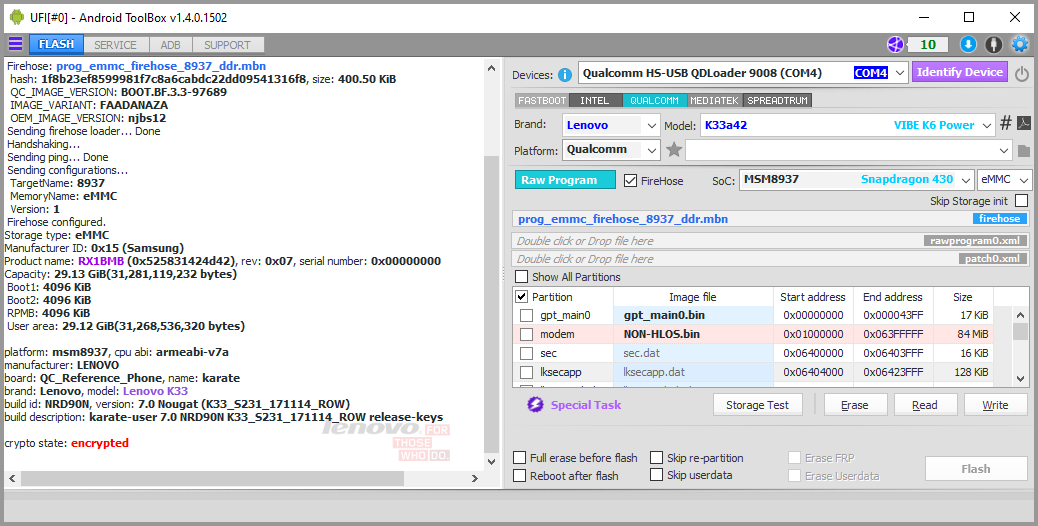Click the favorite star icon next to Platform
Viewport: 1038px width, 526px height.
click(674, 150)
